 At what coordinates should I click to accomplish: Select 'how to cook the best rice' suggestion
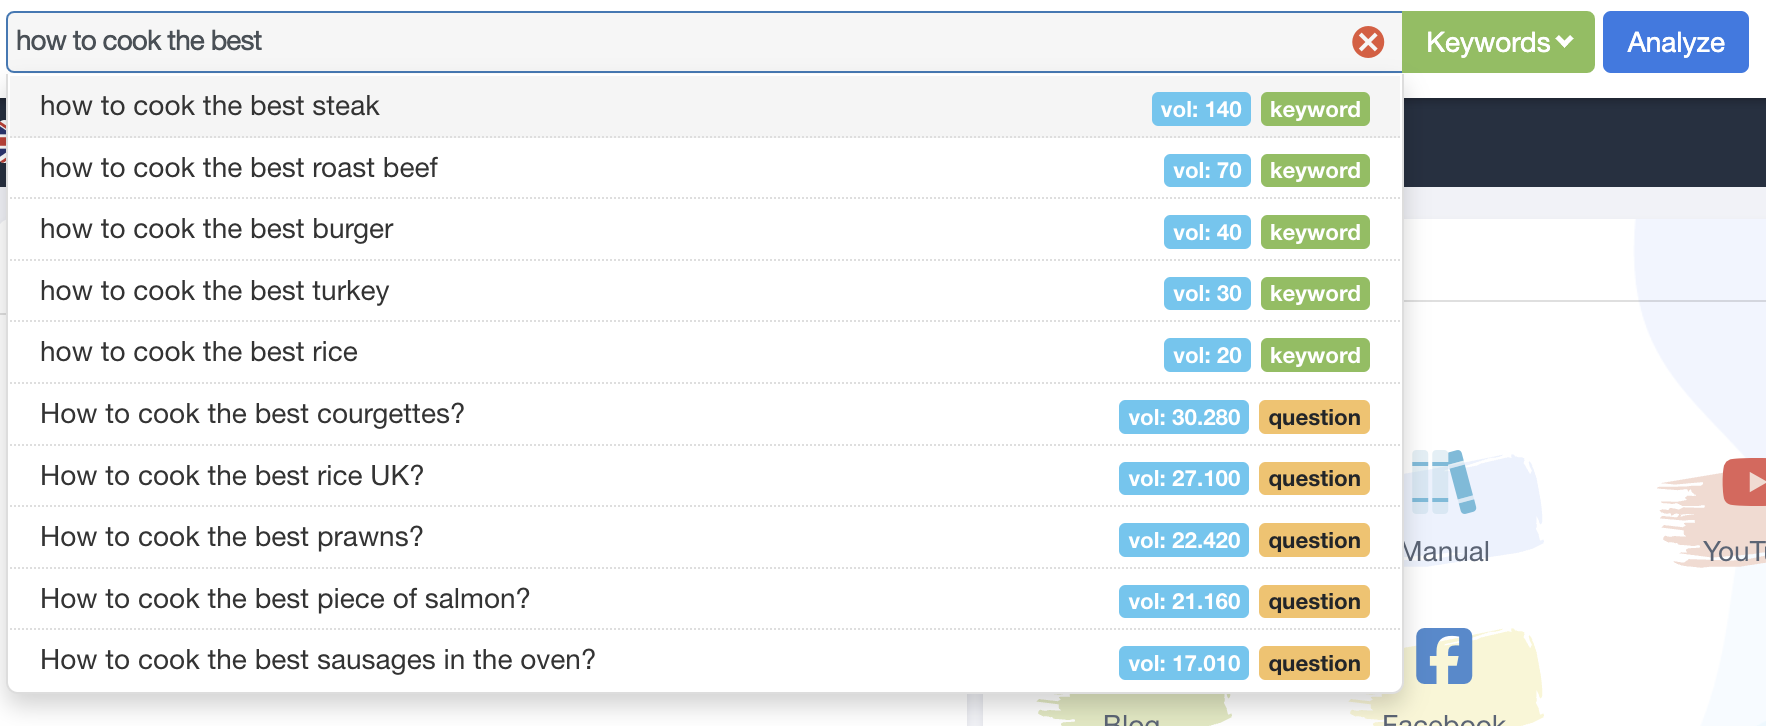[x=705, y=353]
